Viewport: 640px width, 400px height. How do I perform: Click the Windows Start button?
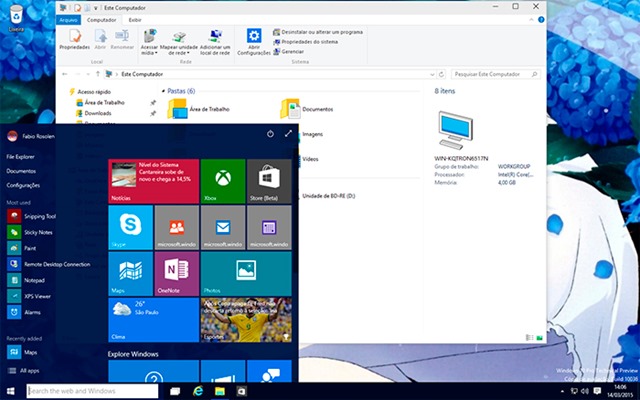(11, 391)
